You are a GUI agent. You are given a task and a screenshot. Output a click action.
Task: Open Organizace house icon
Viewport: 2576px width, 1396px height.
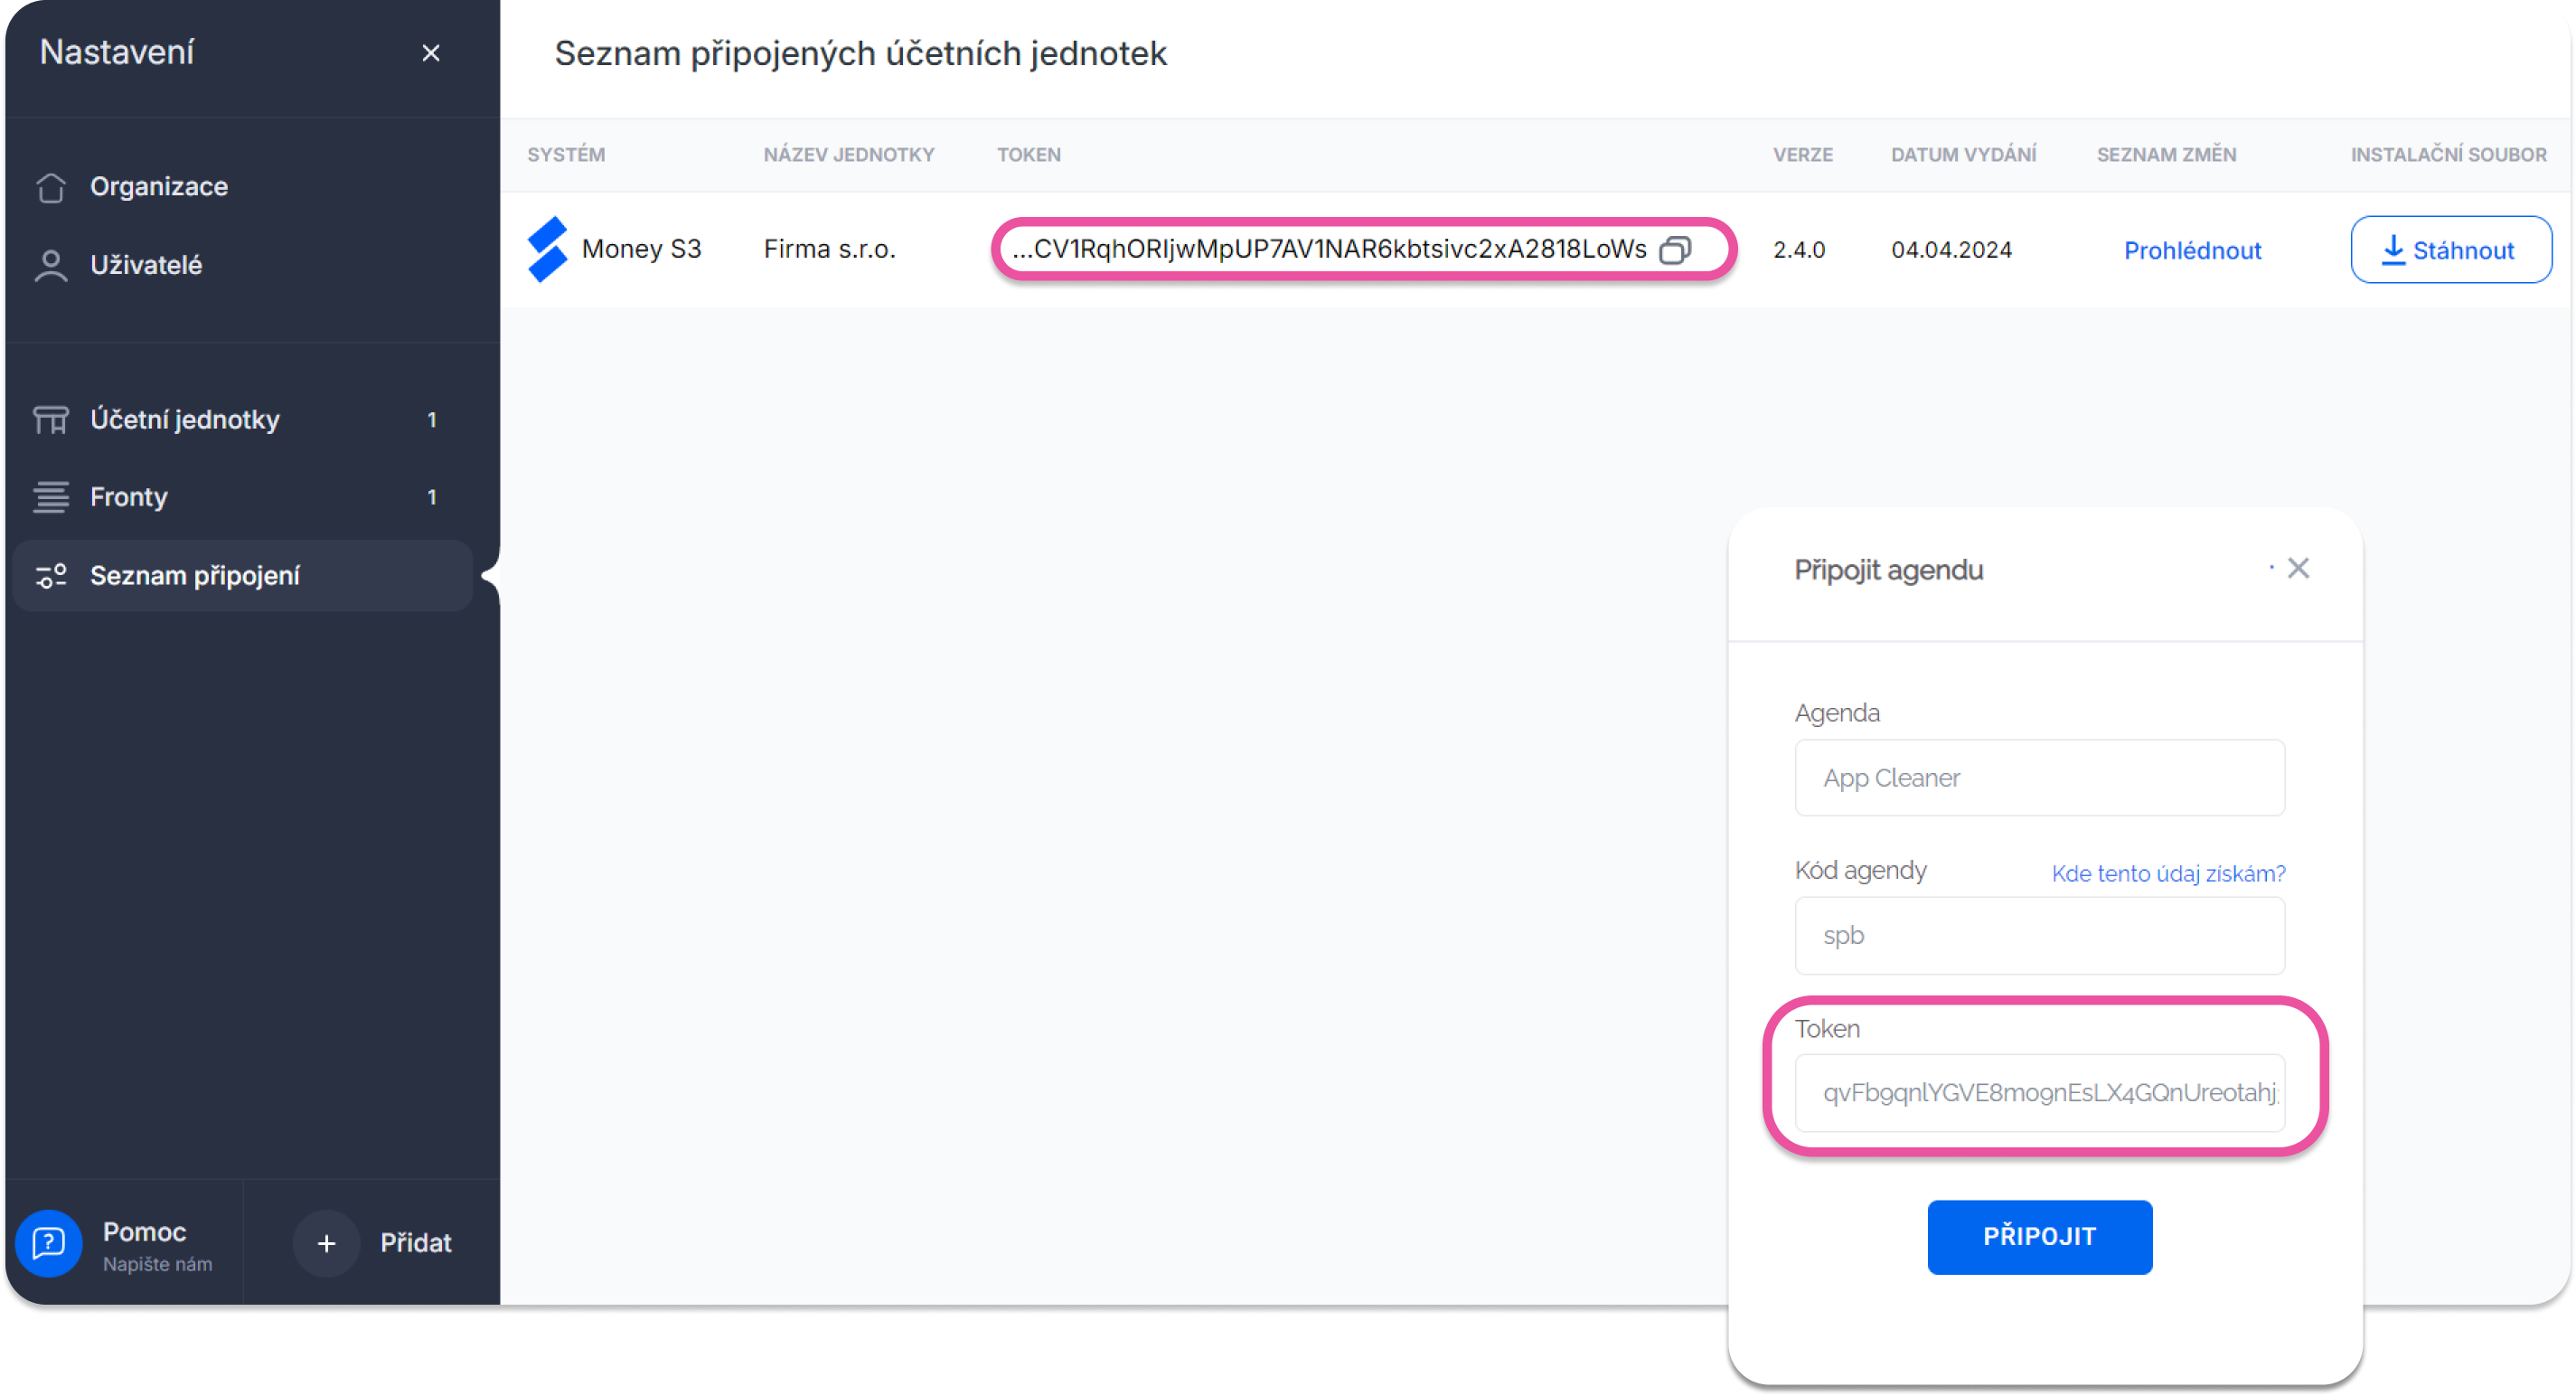tap(51, 187)
